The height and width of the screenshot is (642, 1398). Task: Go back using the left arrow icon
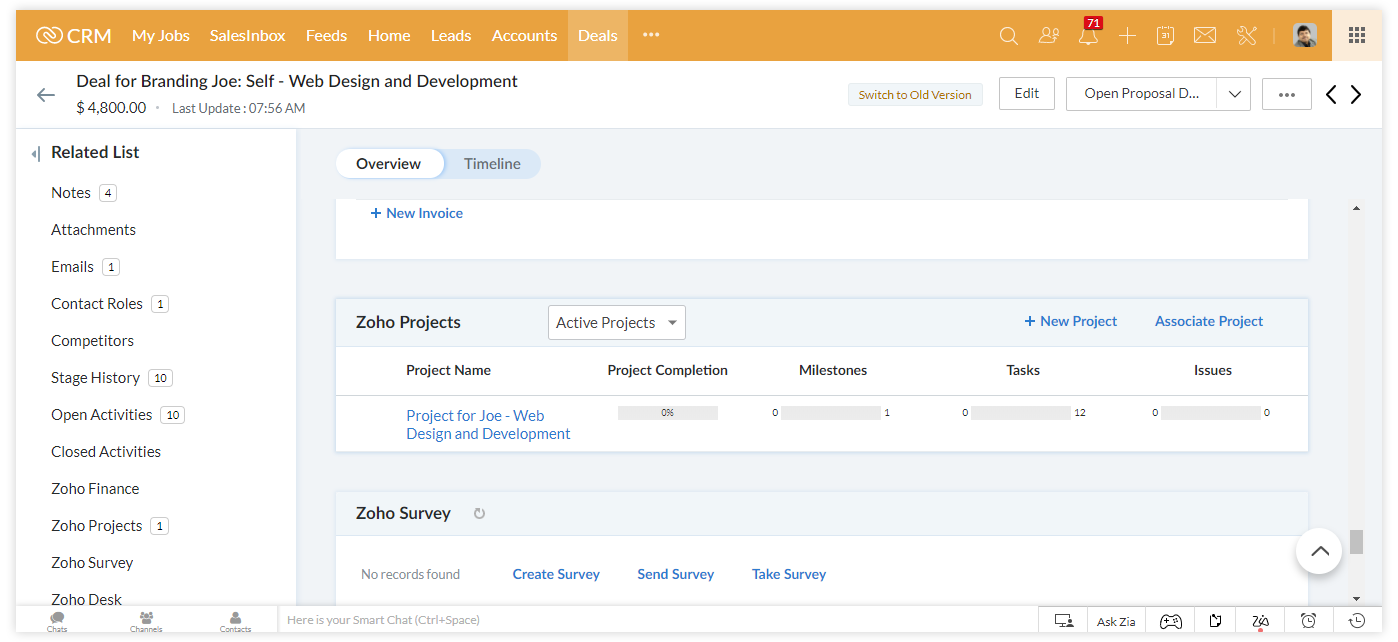point(46,95)
